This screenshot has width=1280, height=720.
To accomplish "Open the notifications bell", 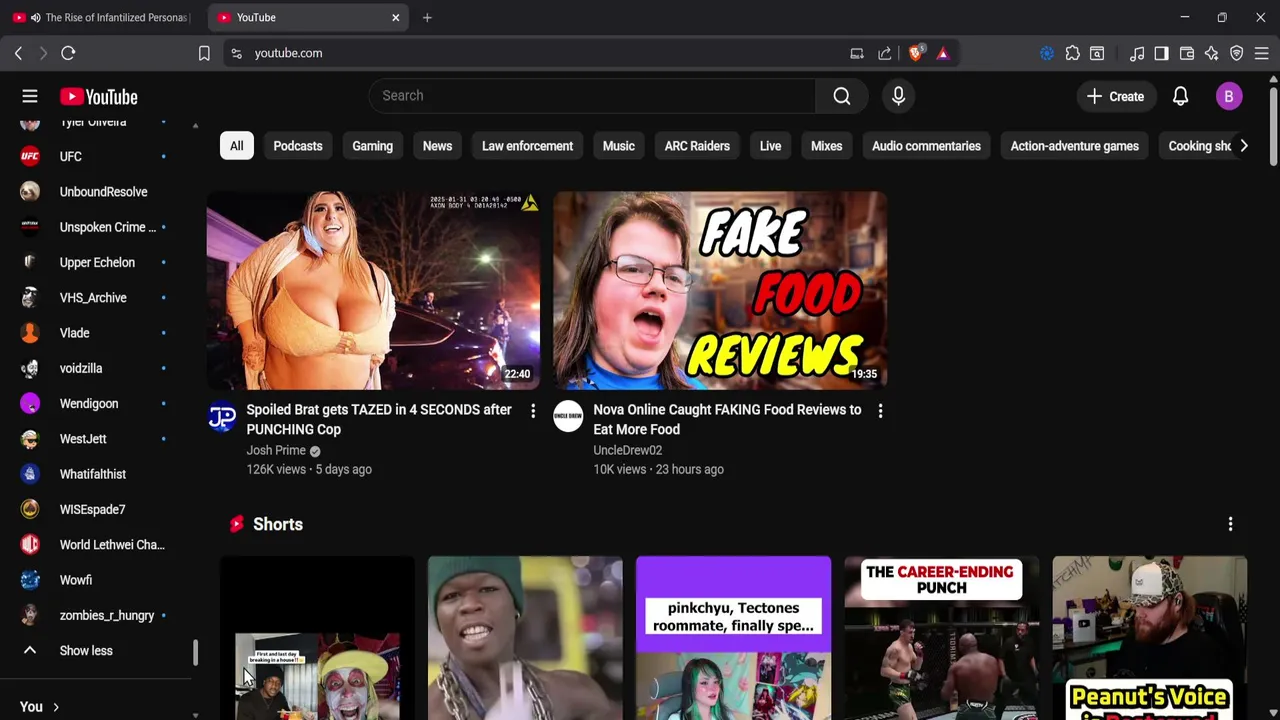I will [1180, 96].
